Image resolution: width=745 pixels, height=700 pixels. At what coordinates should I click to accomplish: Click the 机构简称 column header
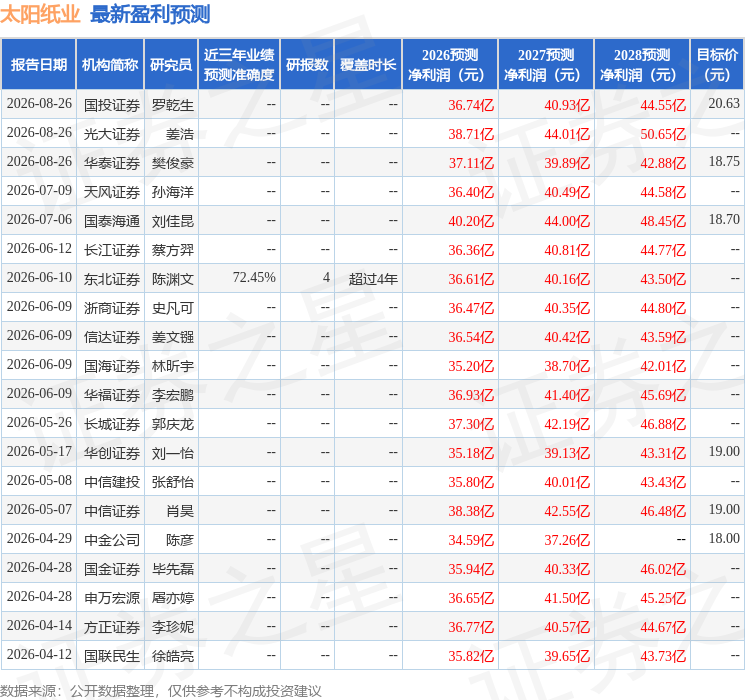(x=110, y=65)
